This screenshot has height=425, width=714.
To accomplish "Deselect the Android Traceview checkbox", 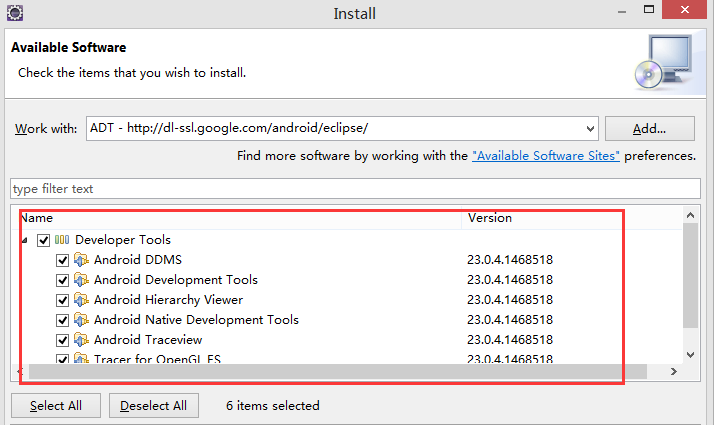I will [63, 340].
